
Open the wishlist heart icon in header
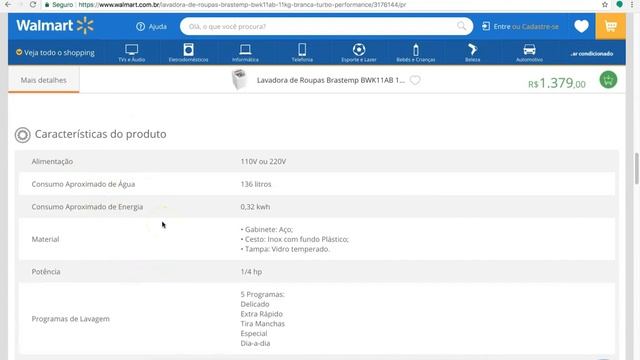pyautogui.click(x=581, y=26)
